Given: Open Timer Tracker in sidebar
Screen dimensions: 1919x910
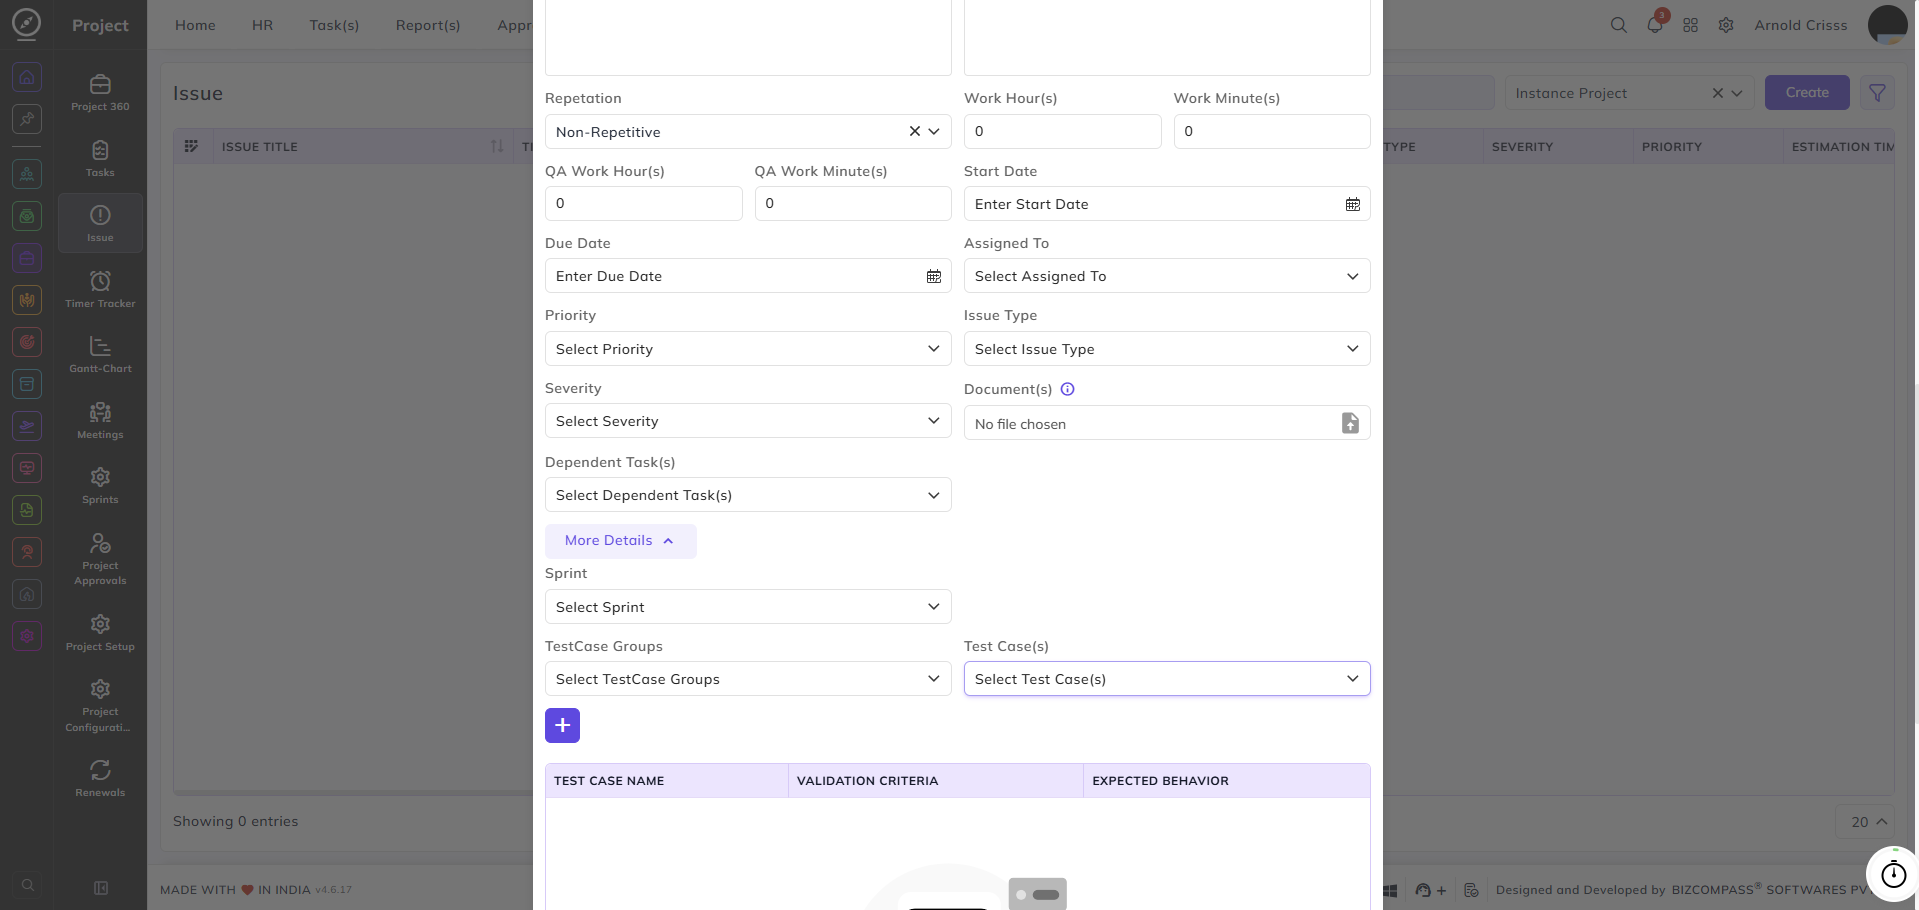Looking at the screenshot, I should coord(100,289).
